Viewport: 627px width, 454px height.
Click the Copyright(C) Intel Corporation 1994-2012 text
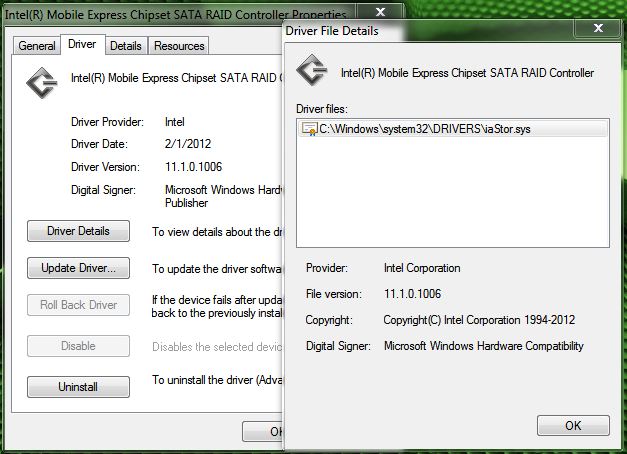tap(479, 320)
